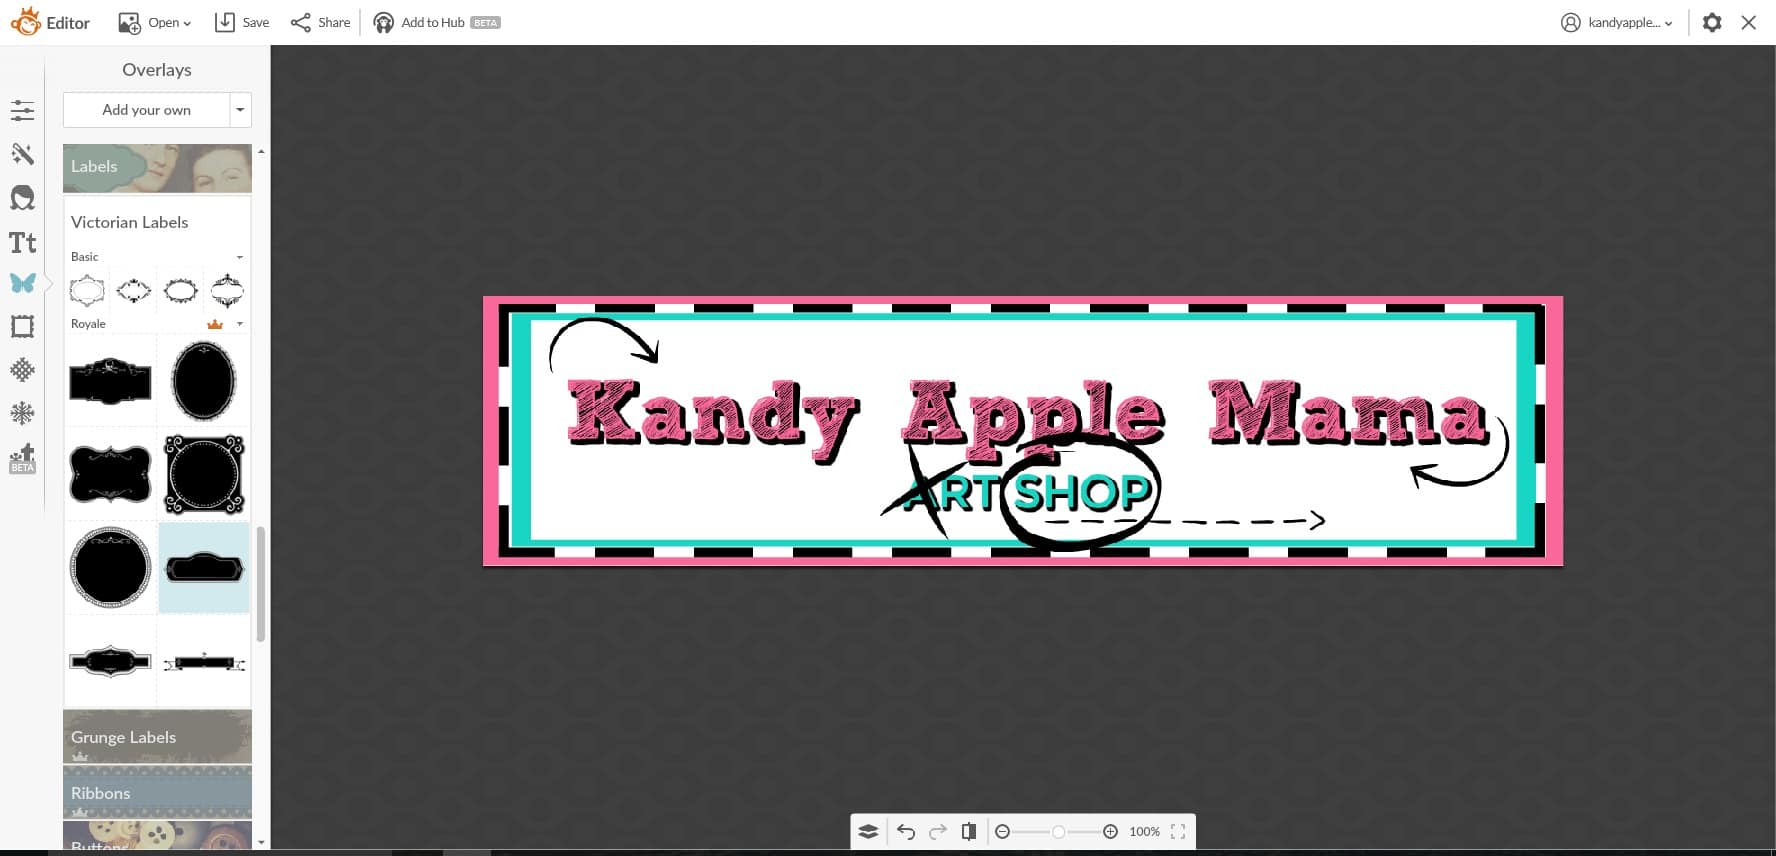The image size is (1776, 856).
Task: Select the third Basic oval label outline
Action: 181,291
